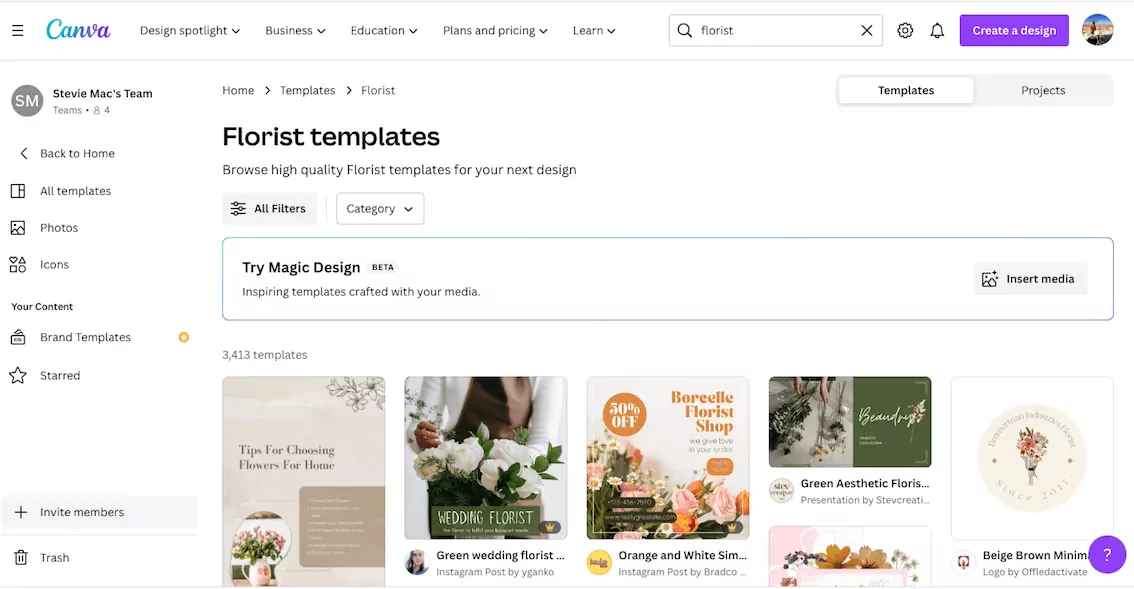Switch to the Projects tab
Viewport: 1134px width, 589px height.
1043,90
